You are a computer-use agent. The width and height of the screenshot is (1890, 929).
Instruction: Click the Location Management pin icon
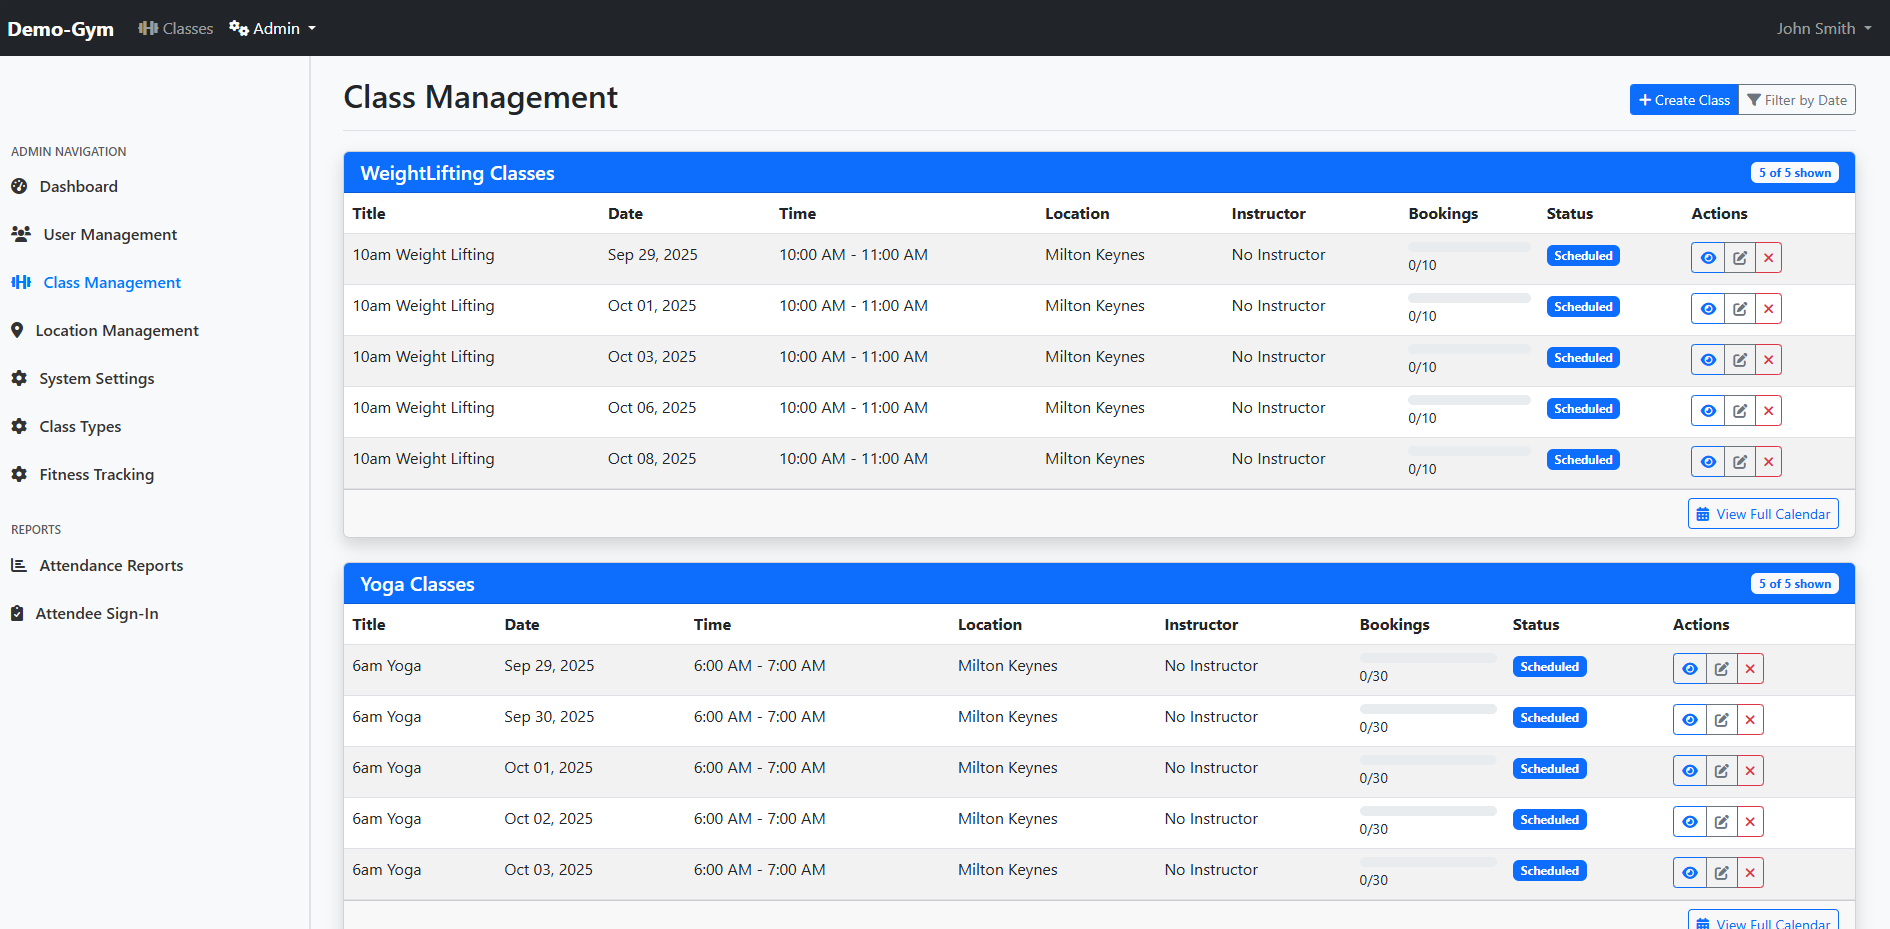click(x=17, y=330)
